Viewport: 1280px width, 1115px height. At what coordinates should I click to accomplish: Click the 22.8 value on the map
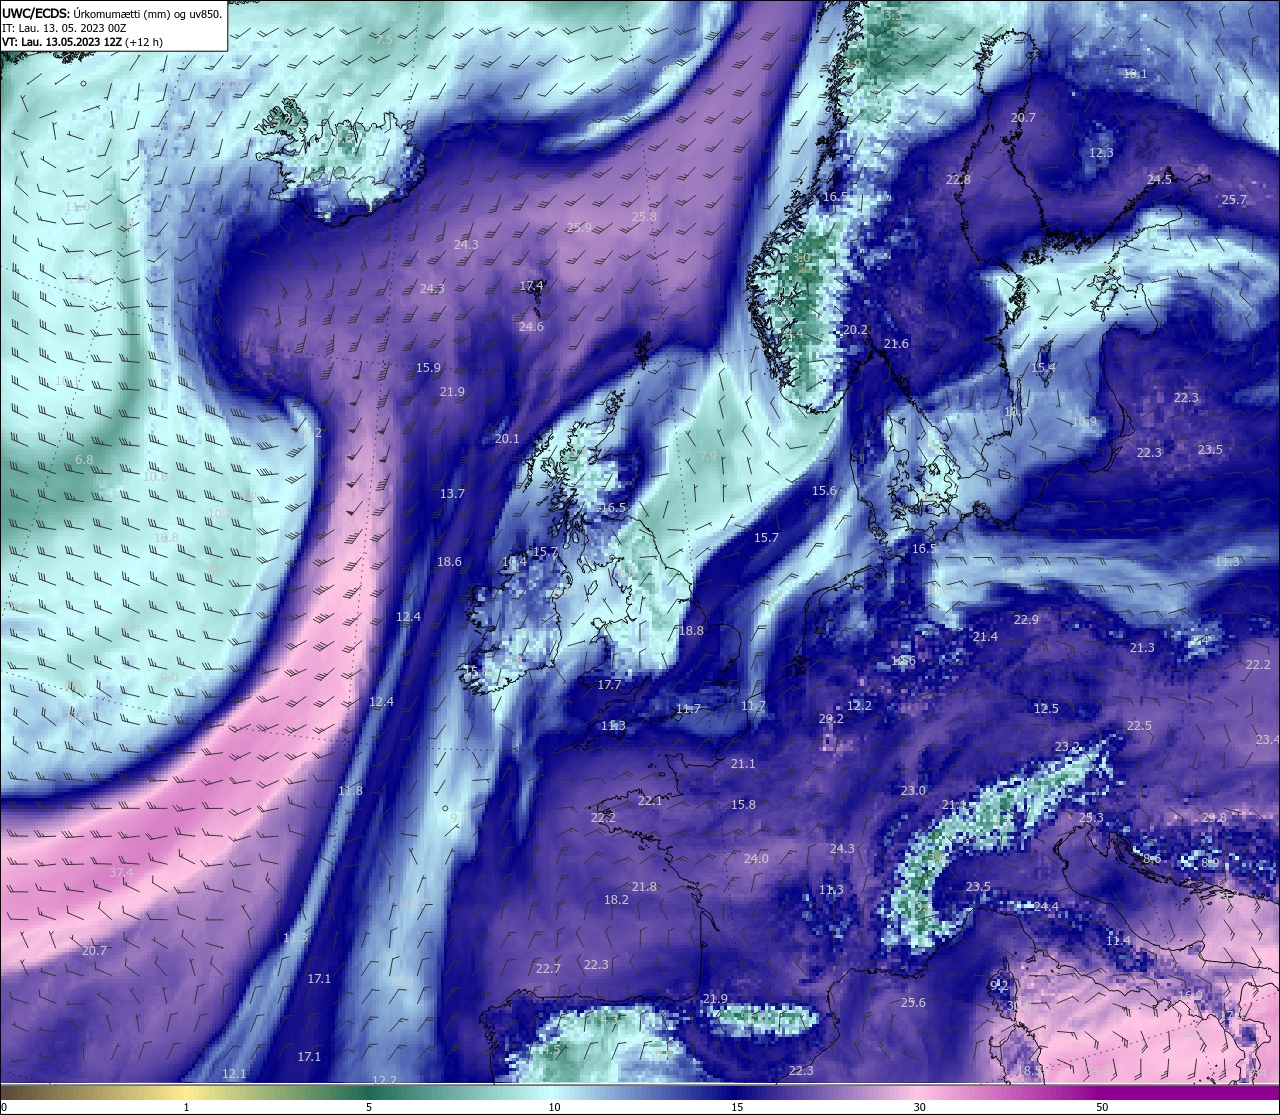(x=958, y=179)
